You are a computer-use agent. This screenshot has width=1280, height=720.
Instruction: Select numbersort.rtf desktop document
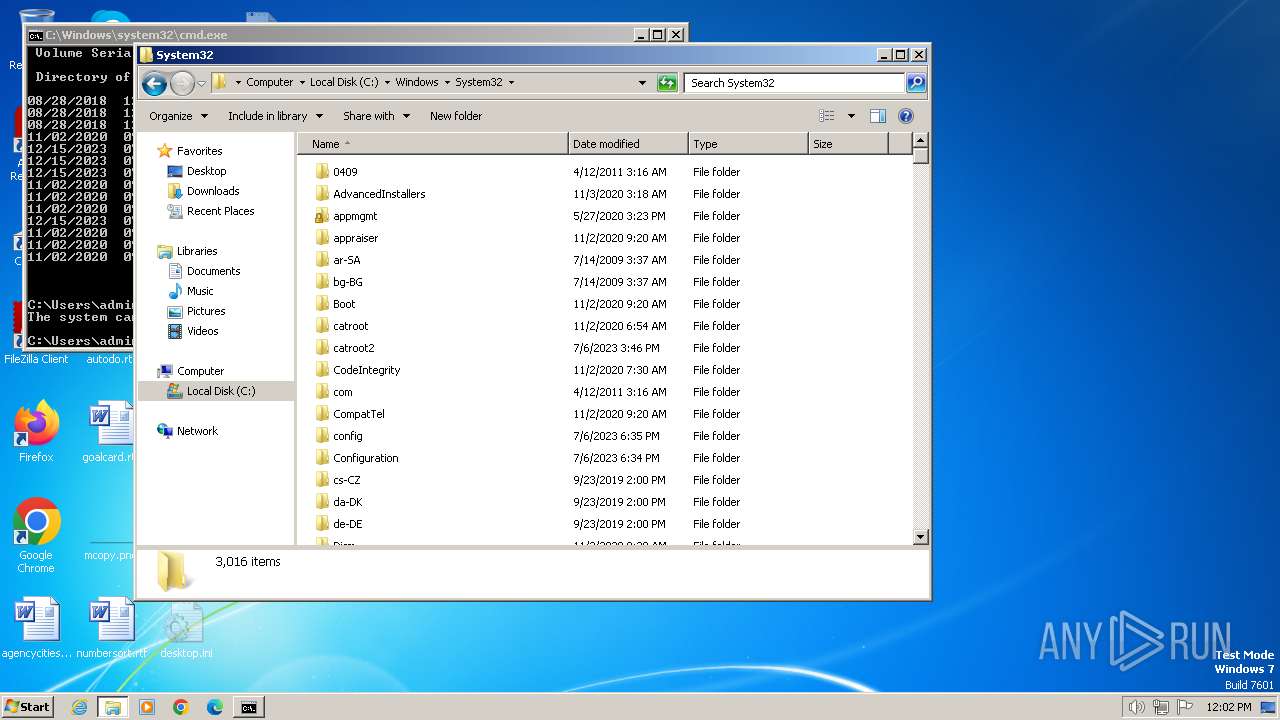click(111, 629)
